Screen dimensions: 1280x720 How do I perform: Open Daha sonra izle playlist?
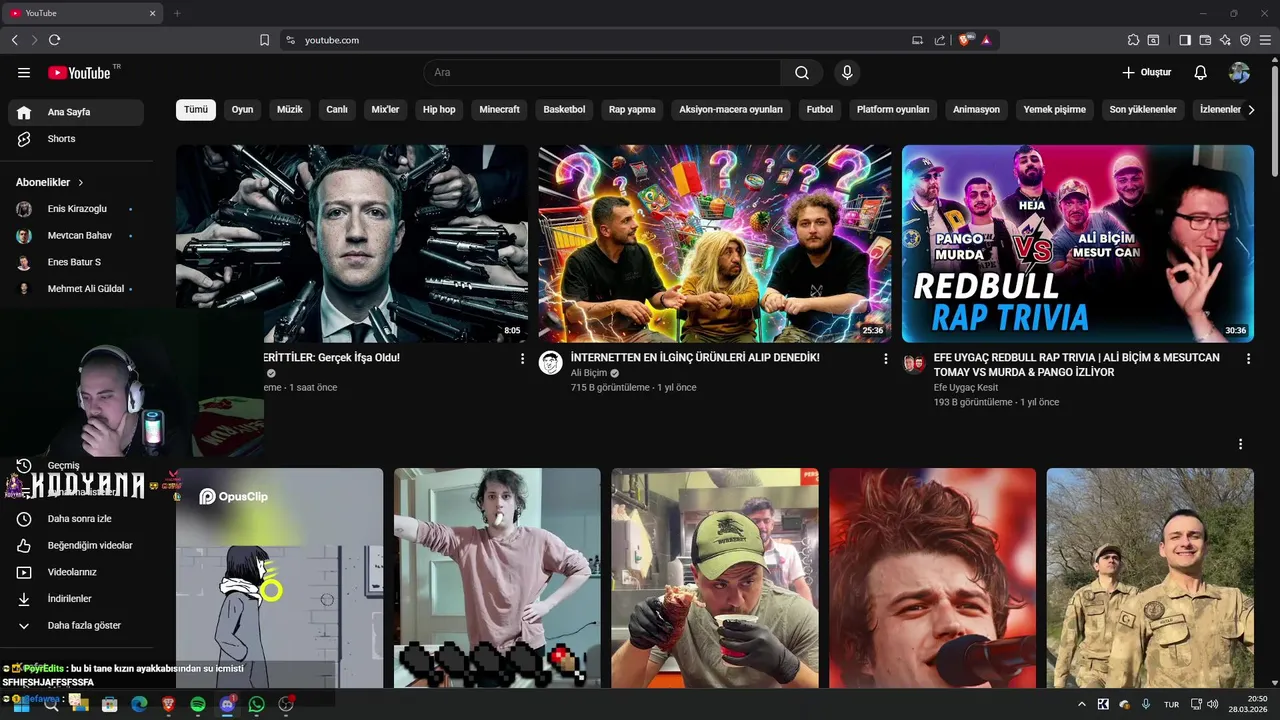pyautogui.click(x=76, y=519)
